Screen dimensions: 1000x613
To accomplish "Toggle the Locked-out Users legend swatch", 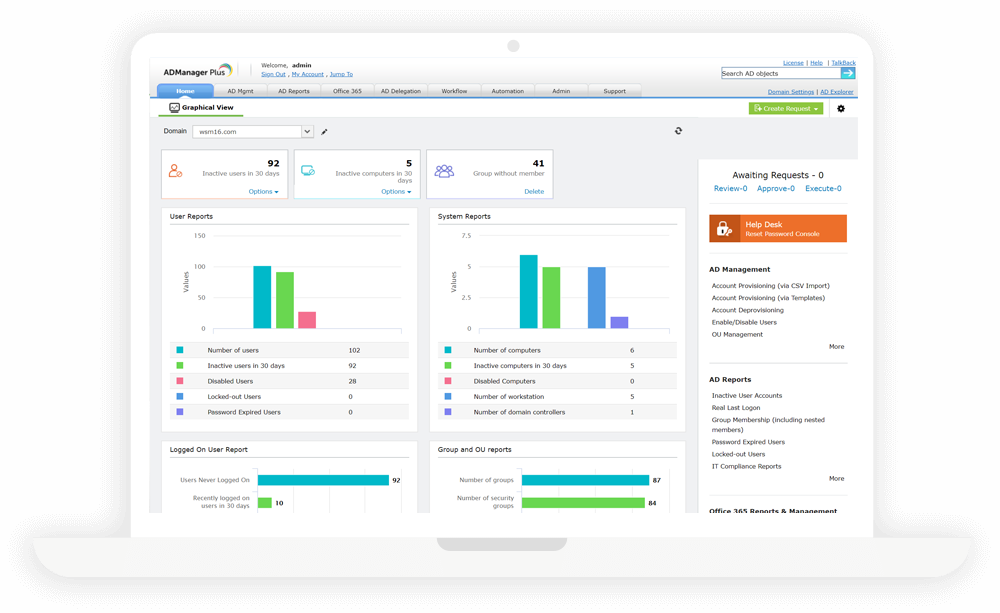I will click(x=180, y=396).
